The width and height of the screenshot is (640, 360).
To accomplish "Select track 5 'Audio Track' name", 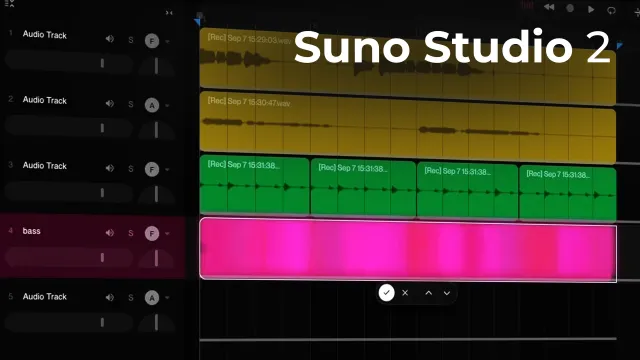I will click(x=44, y=297).
